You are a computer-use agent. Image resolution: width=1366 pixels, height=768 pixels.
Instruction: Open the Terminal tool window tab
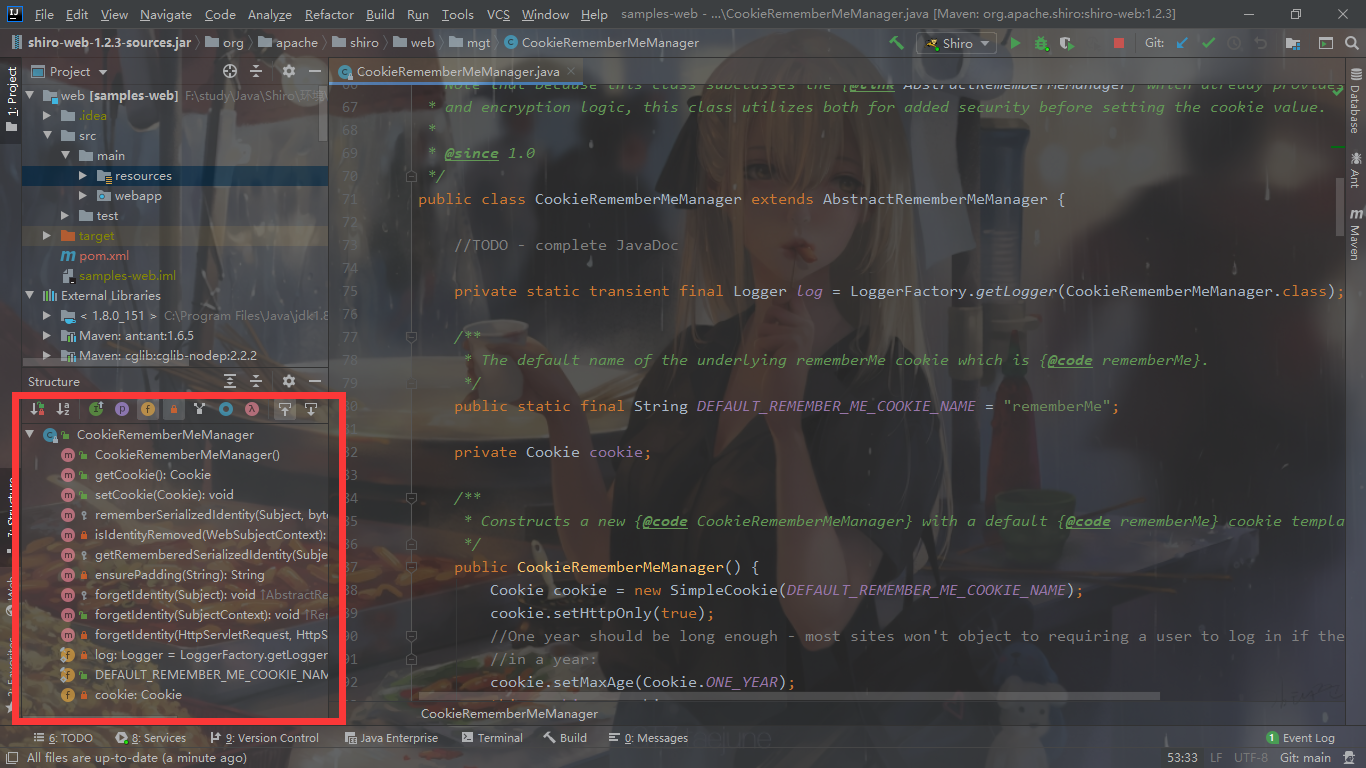coord(492,738)
